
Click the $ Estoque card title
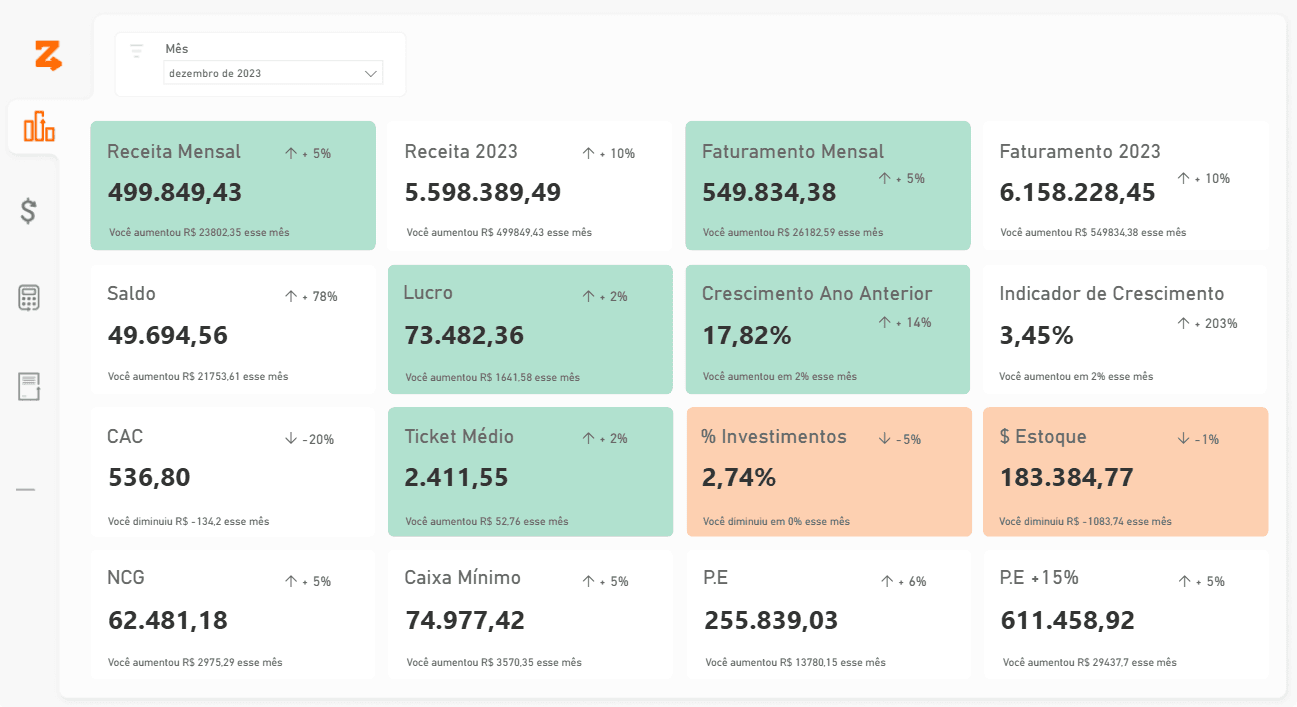[x=1043, y=436]
